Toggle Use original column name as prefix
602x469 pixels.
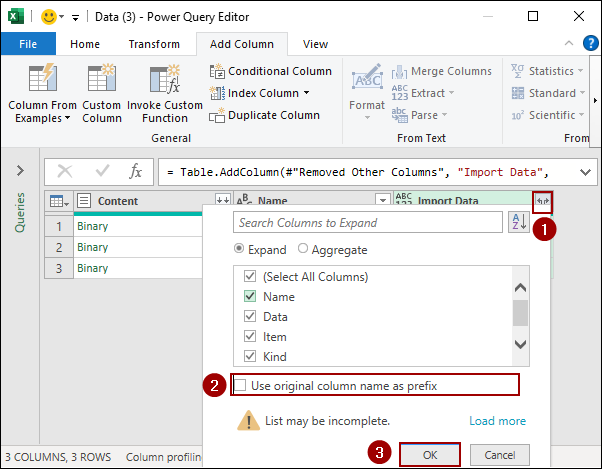241,385
